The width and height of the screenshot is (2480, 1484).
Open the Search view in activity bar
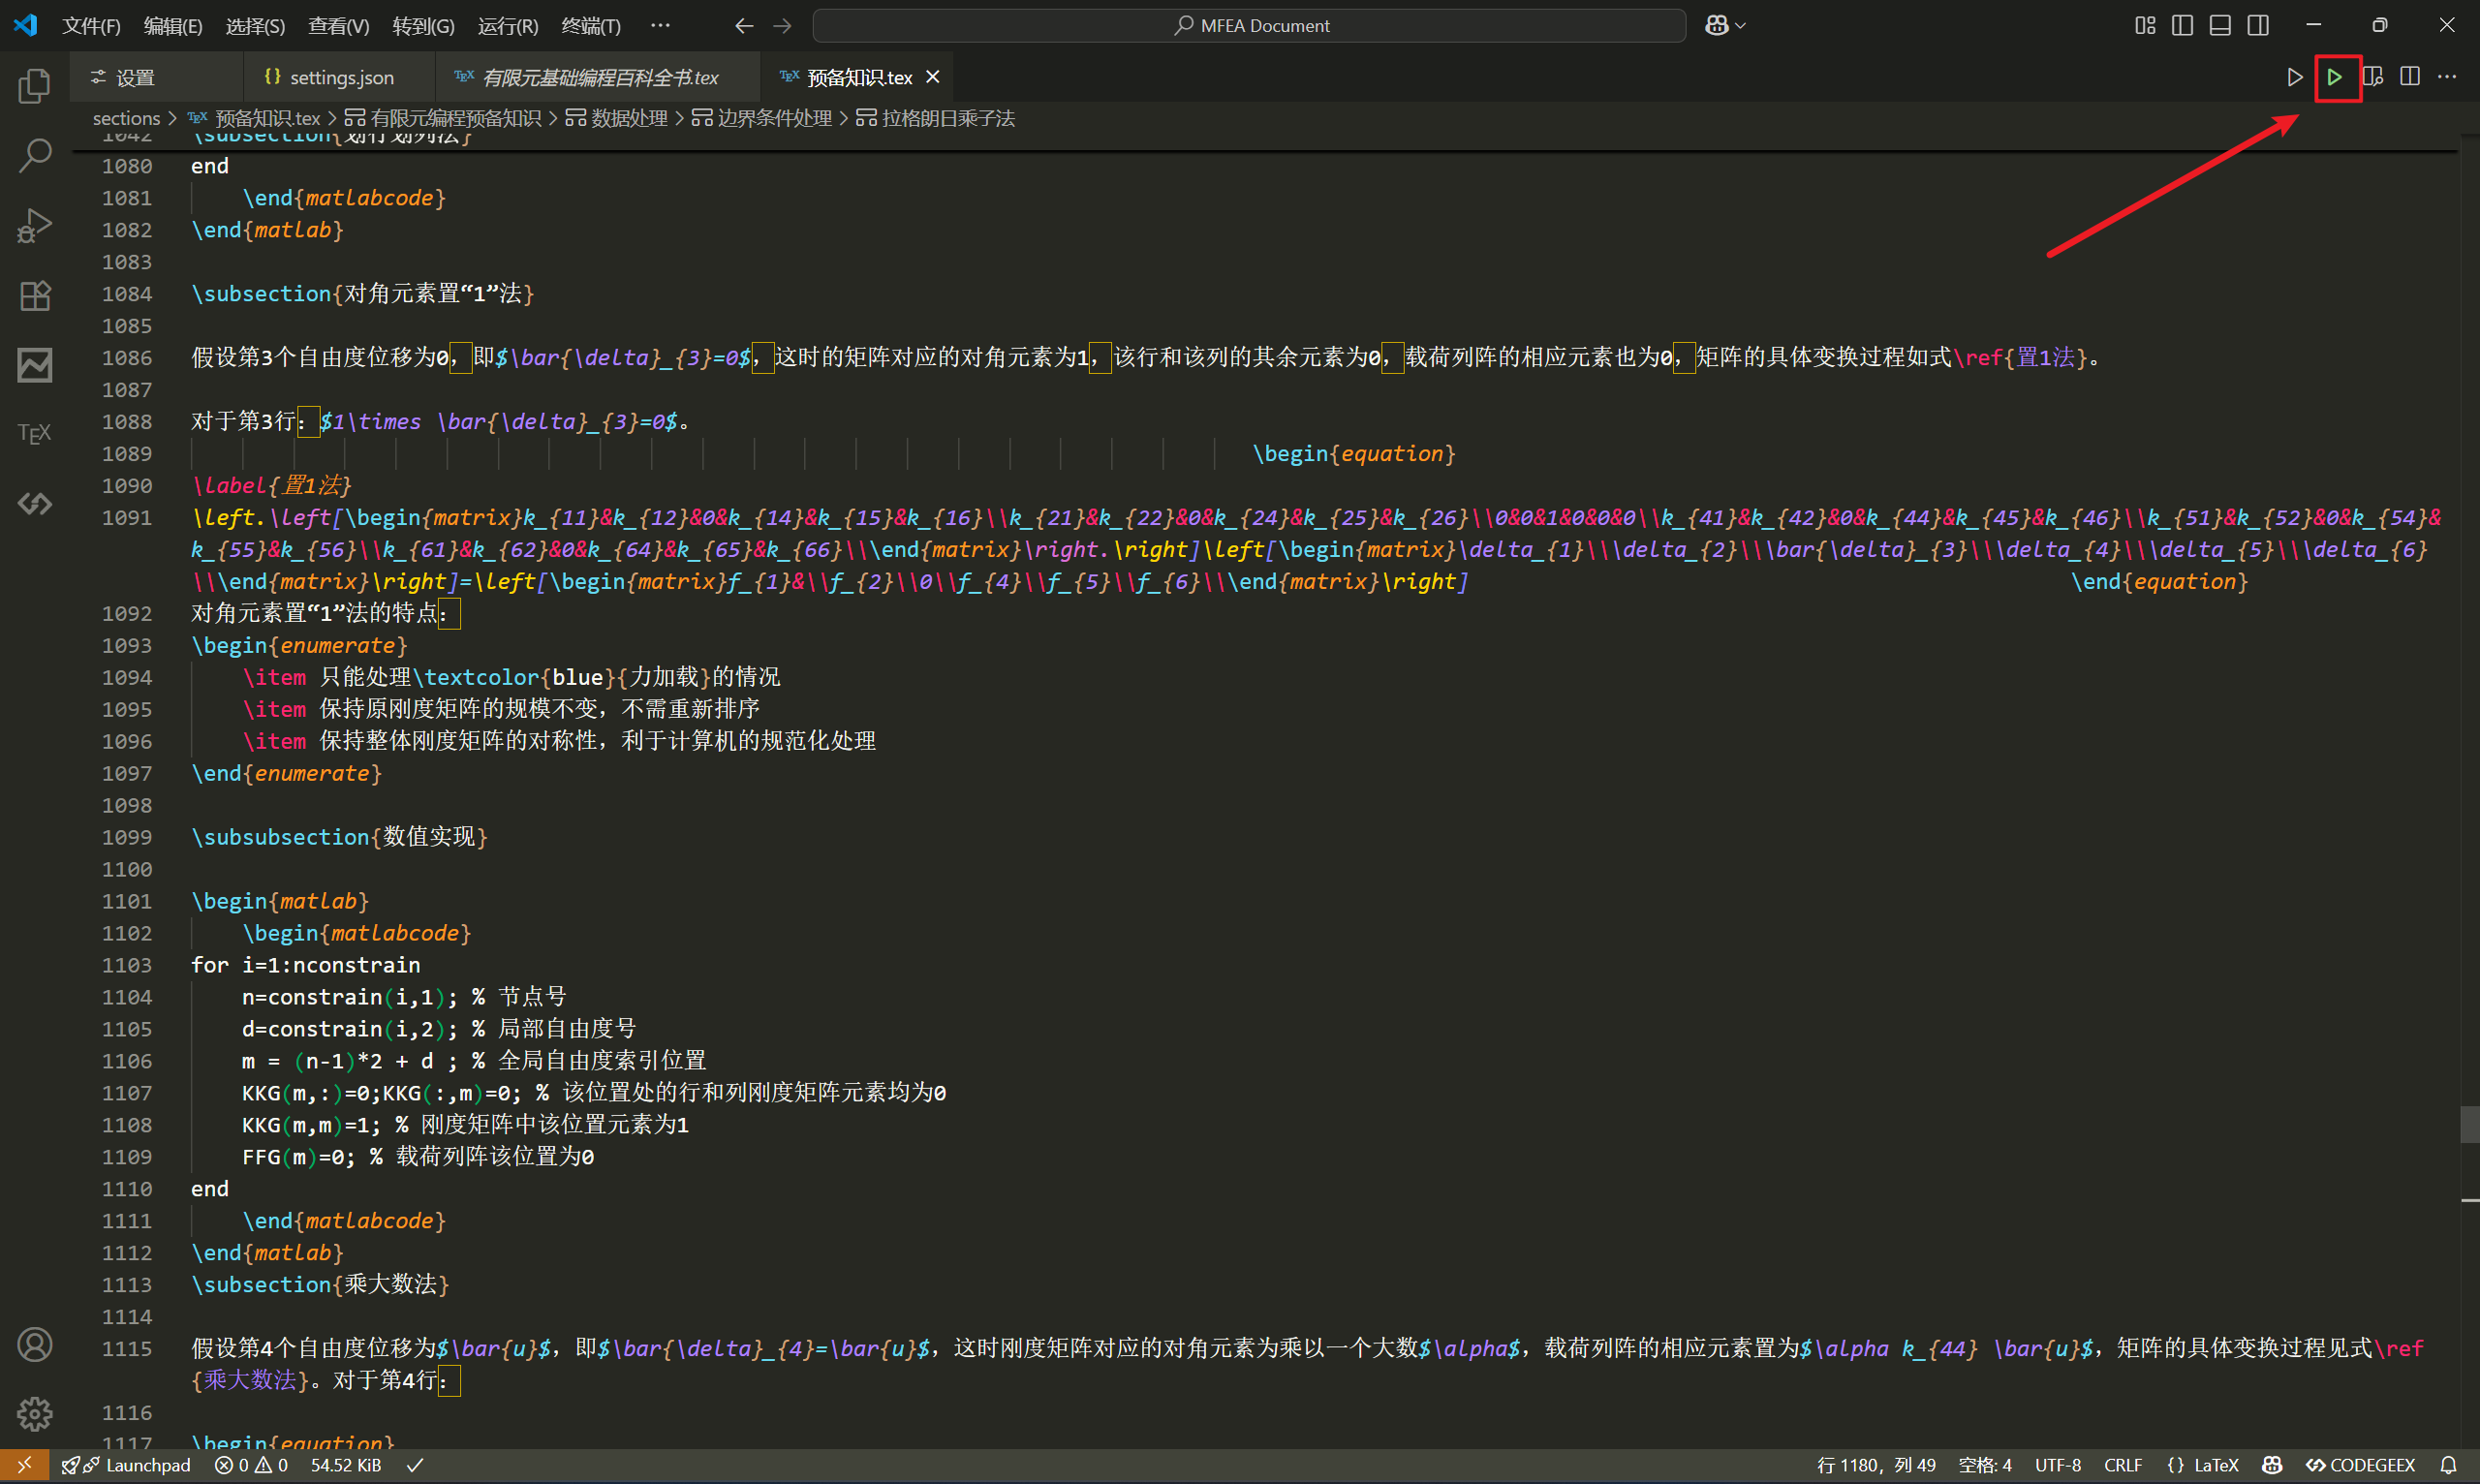(x=34, y=155)
